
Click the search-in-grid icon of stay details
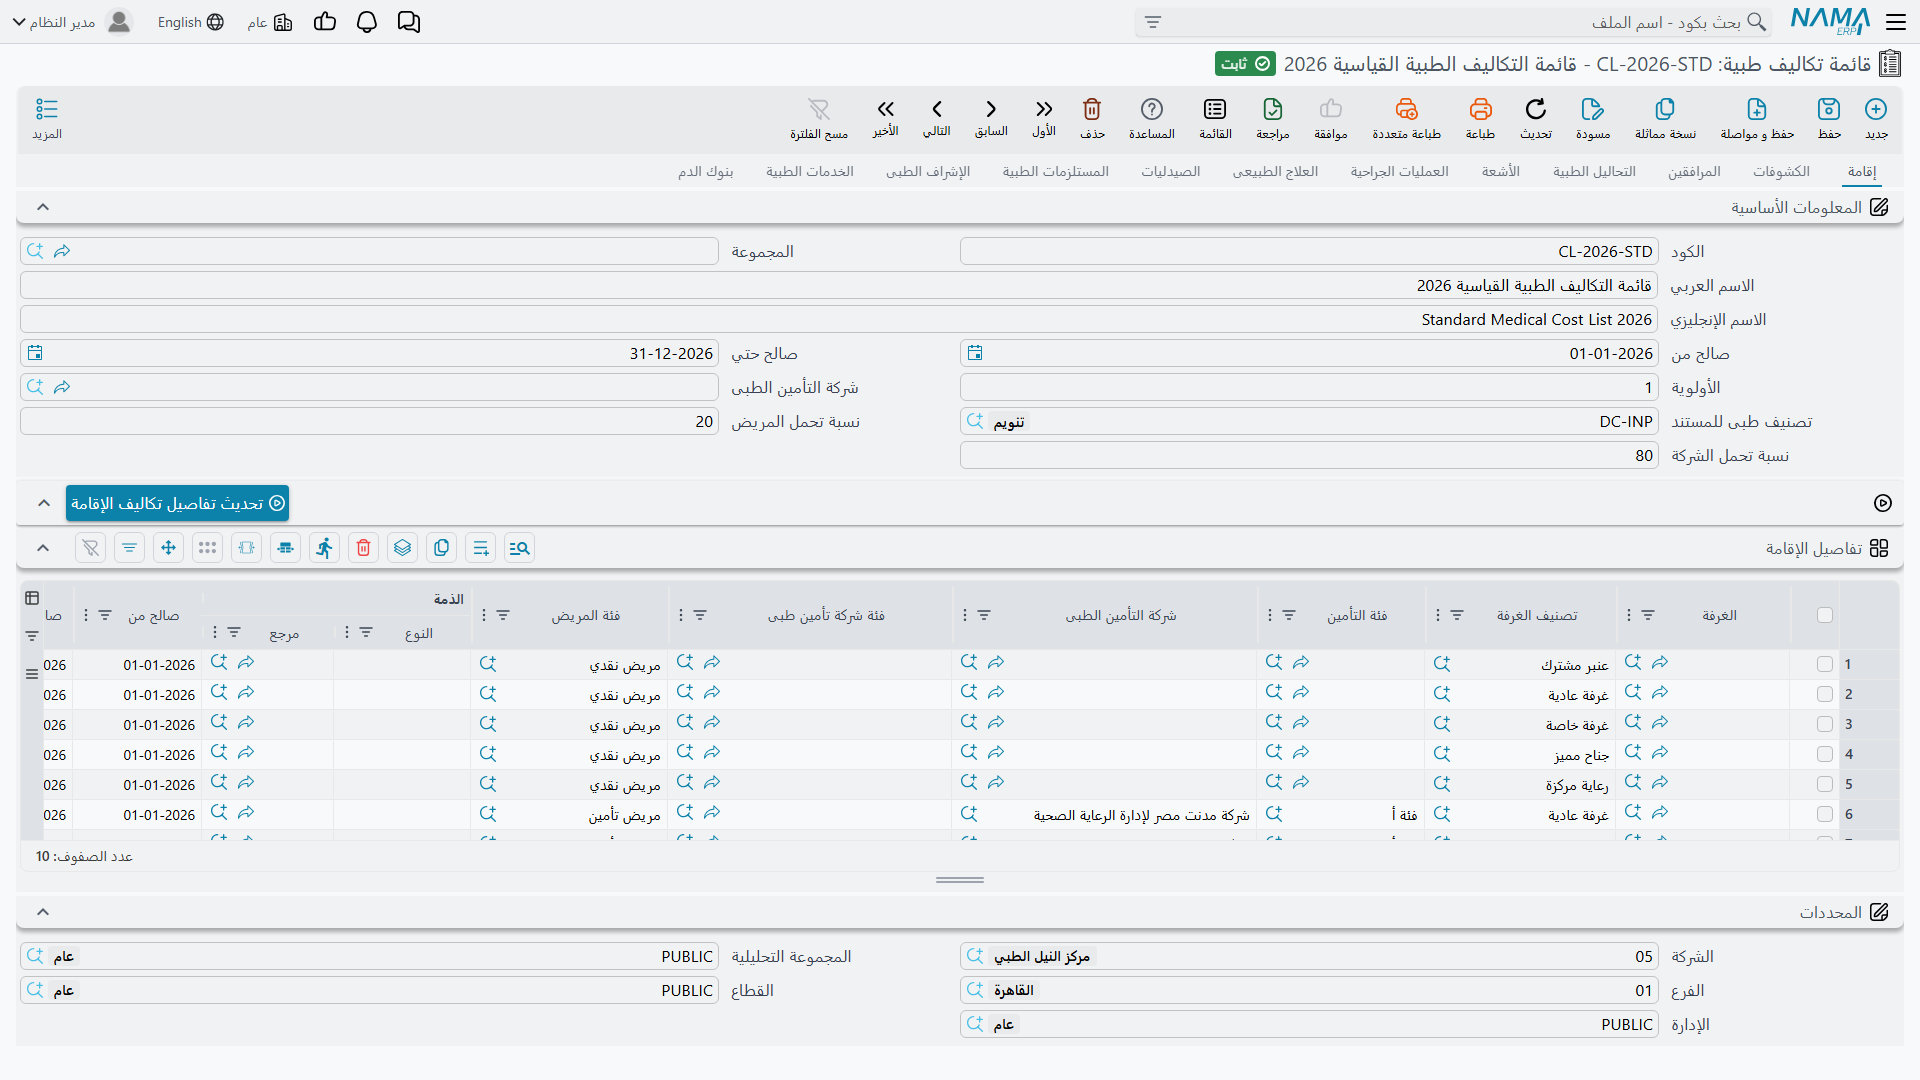tap(520, 548)
